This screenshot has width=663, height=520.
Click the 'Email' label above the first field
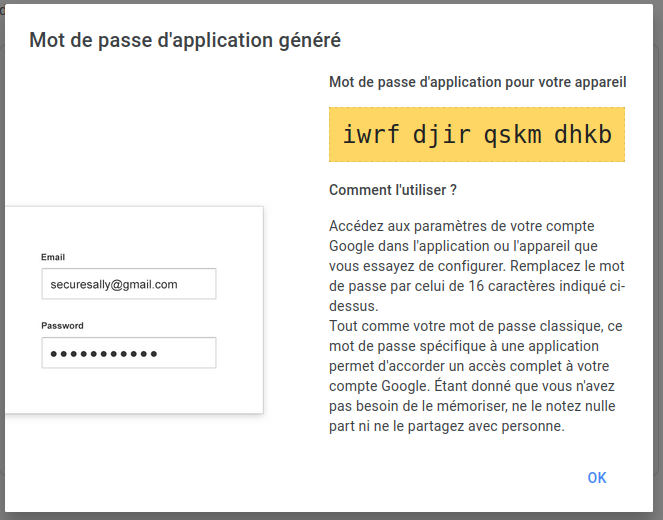click(53, 257)
